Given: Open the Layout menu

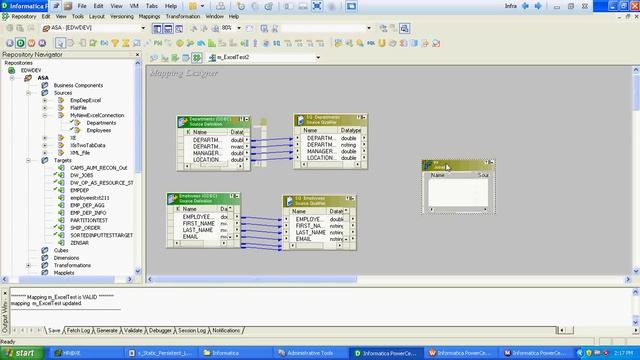Looking at the screenshot, I should click(x=97, y=16).
